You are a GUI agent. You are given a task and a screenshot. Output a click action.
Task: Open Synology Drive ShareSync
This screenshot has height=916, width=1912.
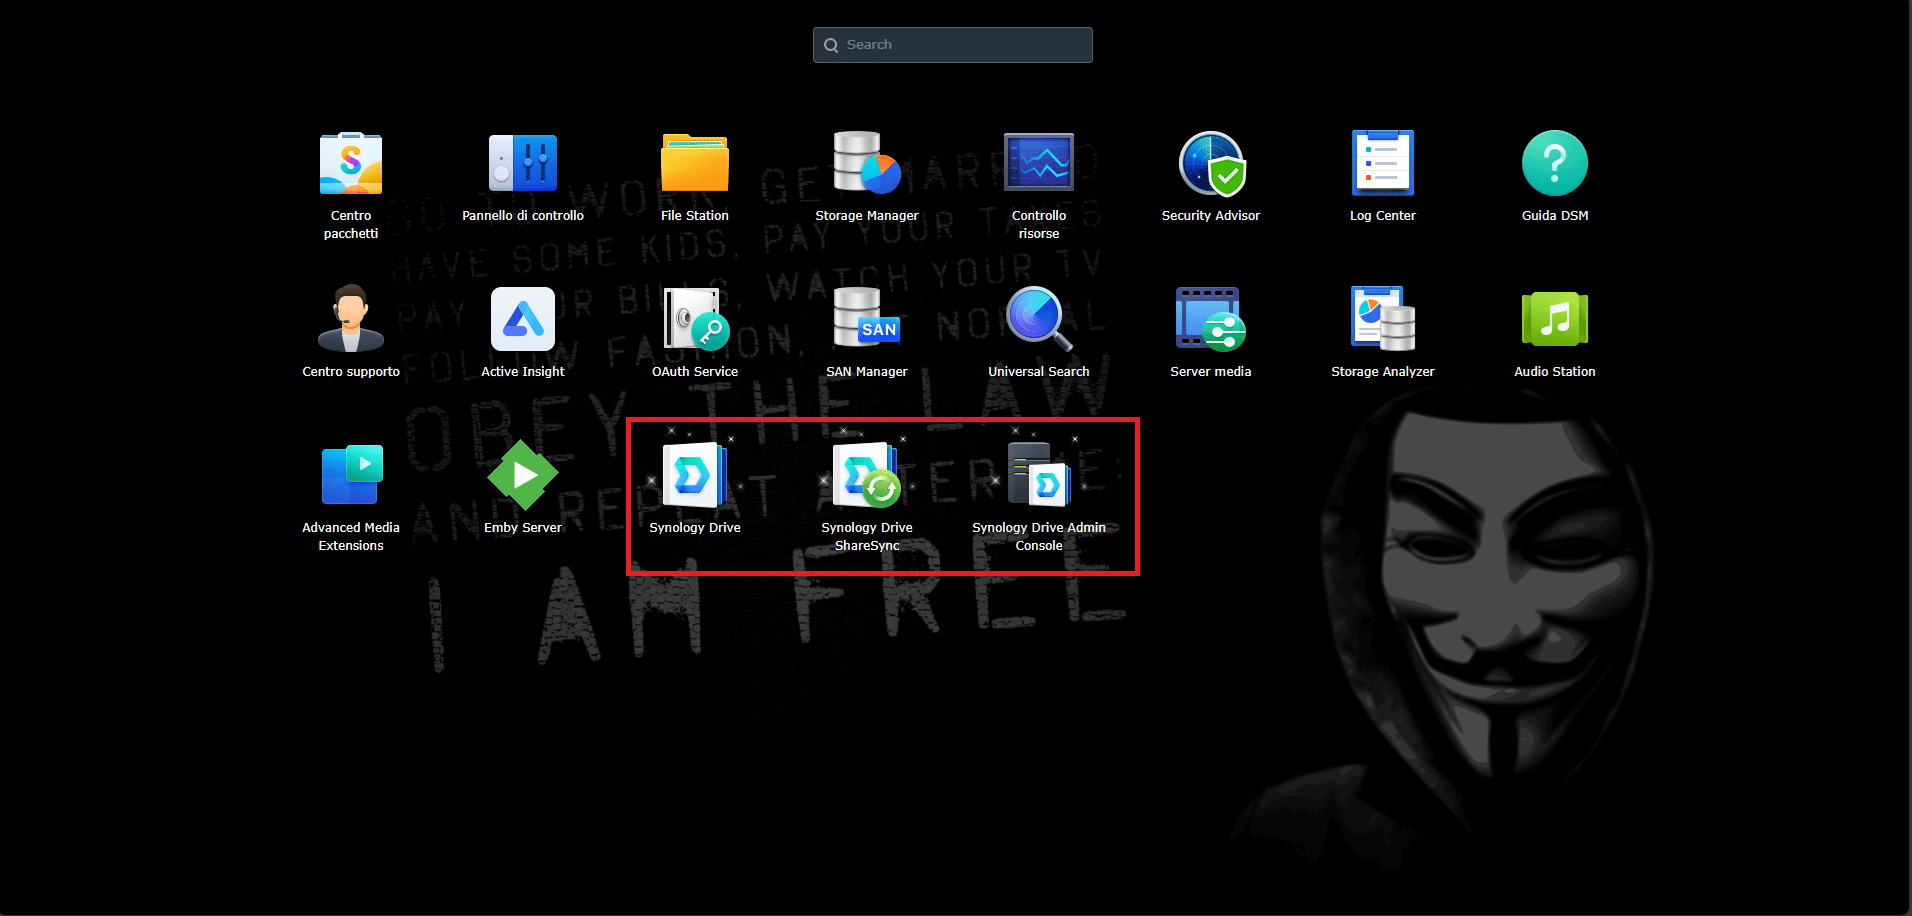pyautogui.click(x=867, y=475)
